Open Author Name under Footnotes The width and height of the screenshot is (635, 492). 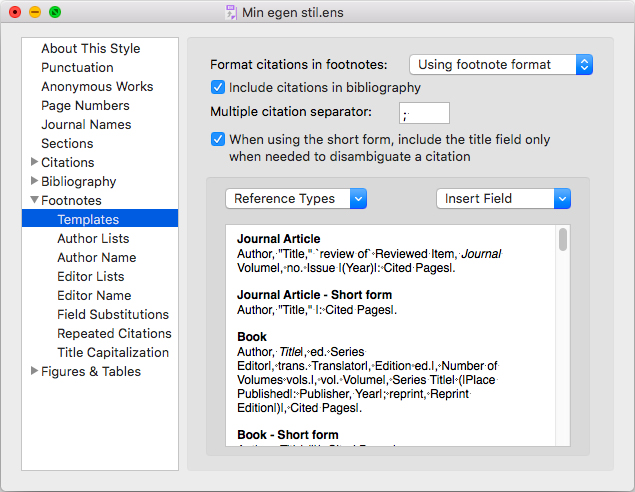(x=97, y=257)
